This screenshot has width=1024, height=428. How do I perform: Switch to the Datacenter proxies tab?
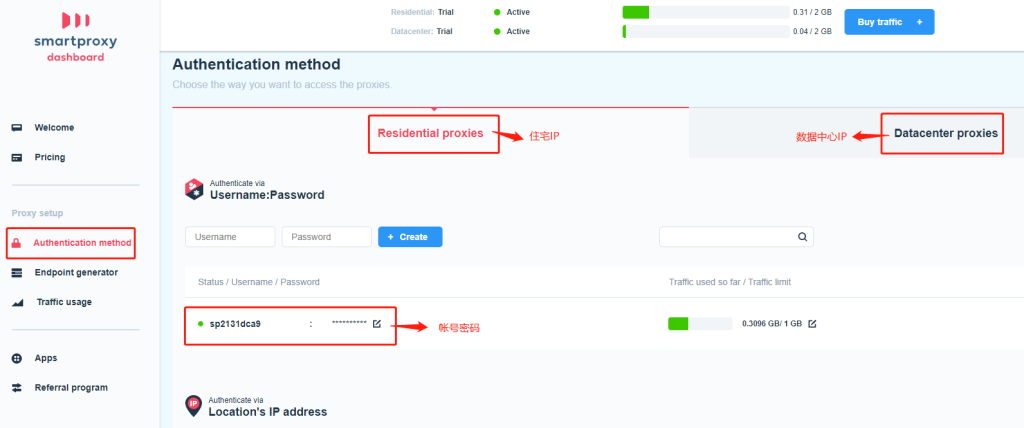946,133
